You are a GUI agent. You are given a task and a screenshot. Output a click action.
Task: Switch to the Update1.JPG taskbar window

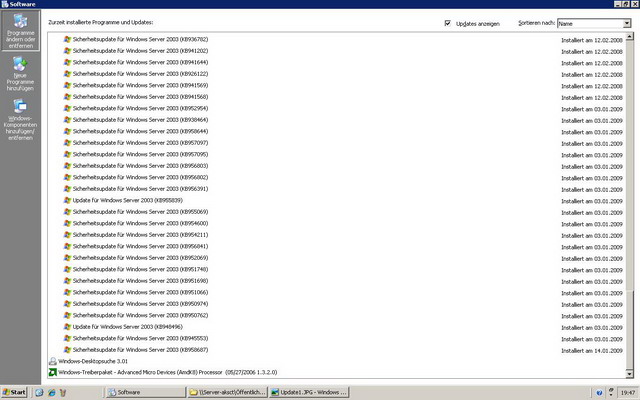(309, 392)
